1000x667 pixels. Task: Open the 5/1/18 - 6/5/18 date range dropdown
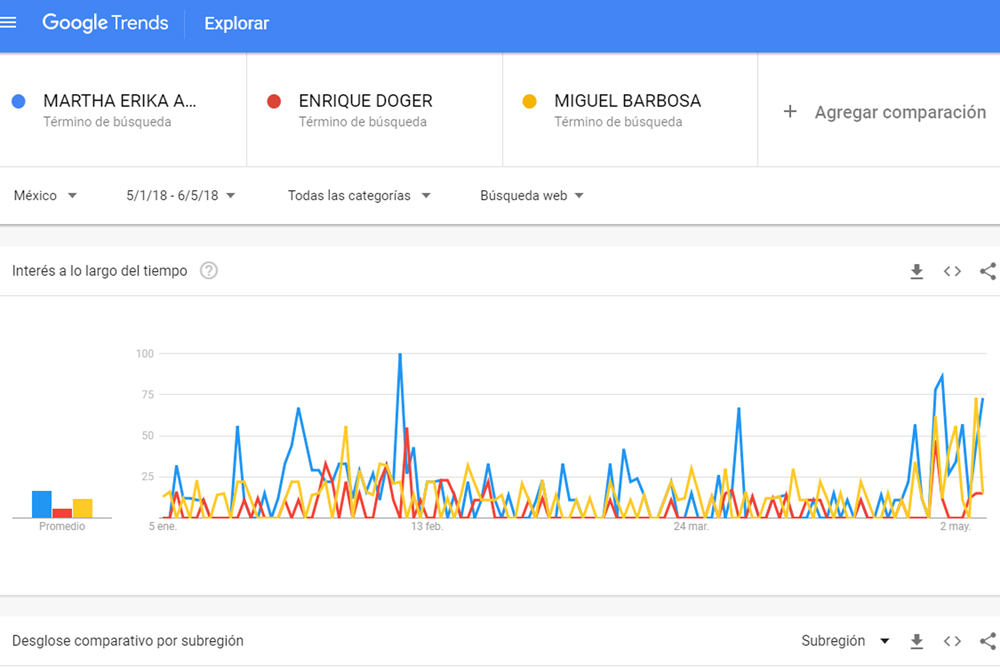click(x=180, y=196)
